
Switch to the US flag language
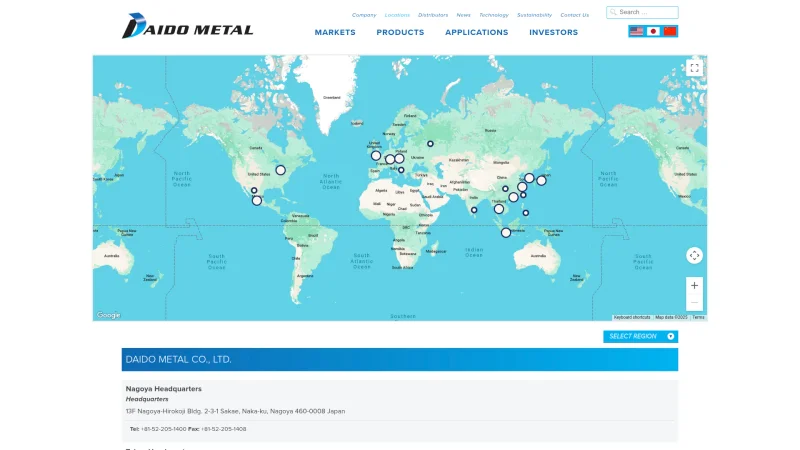click(636, 32)
